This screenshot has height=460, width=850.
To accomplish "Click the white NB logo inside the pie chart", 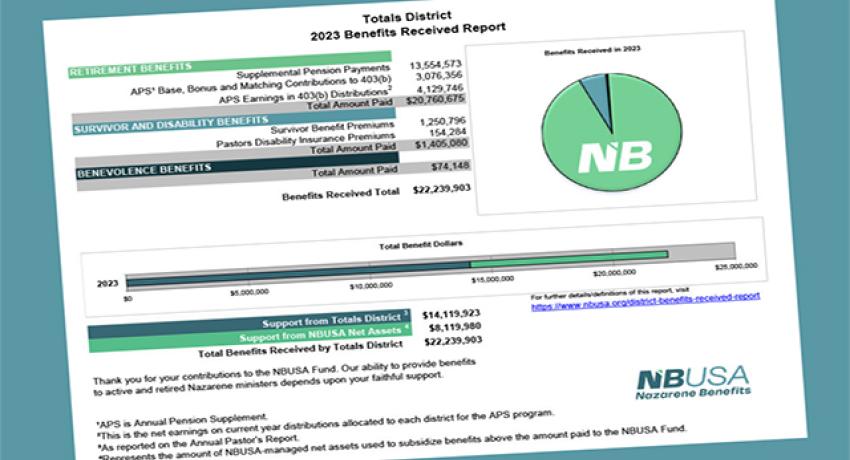I will click(615, 157).
